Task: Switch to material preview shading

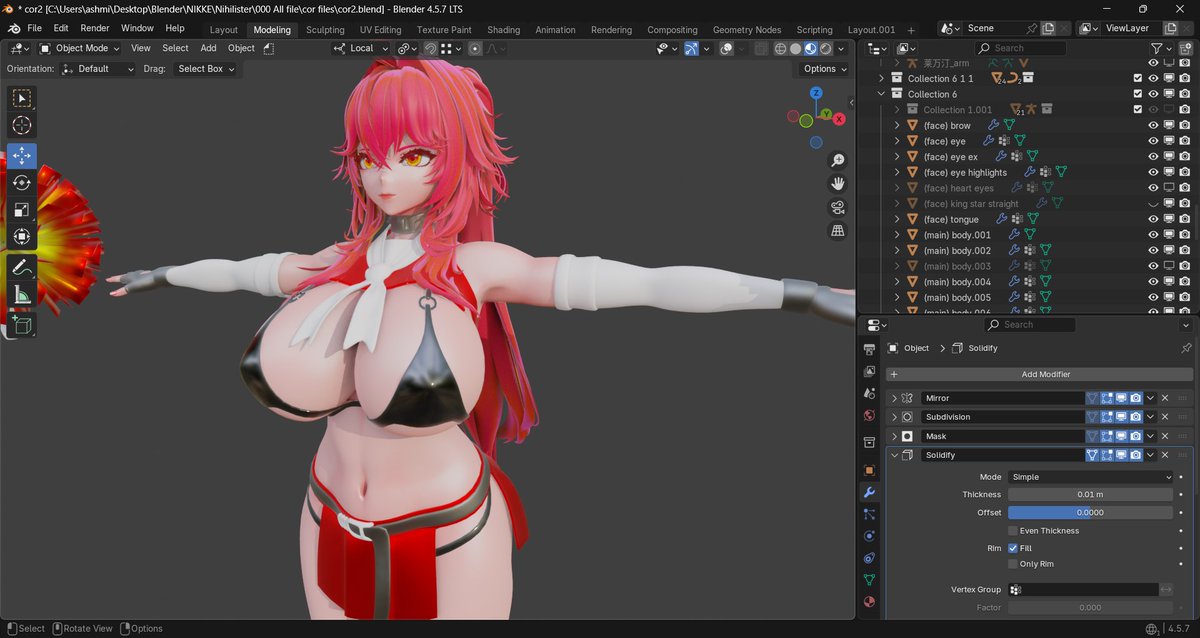Action: tap(811, 48)
